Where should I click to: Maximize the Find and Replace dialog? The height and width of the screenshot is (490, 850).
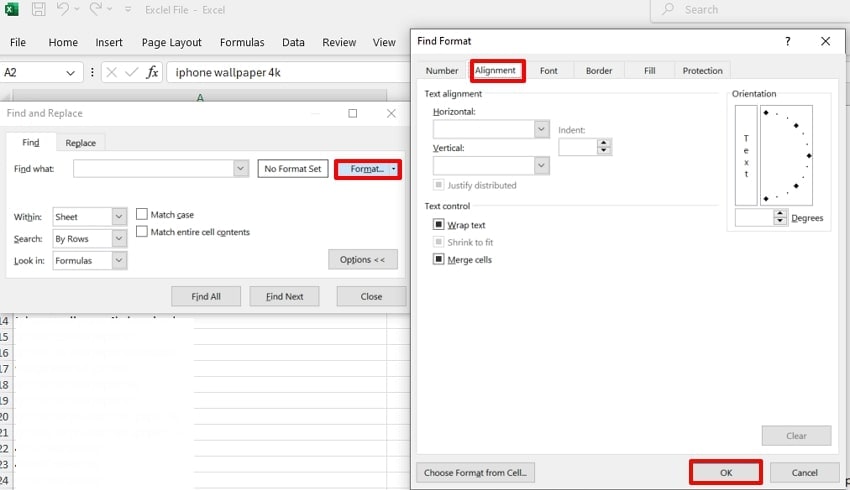pos(352,113)
